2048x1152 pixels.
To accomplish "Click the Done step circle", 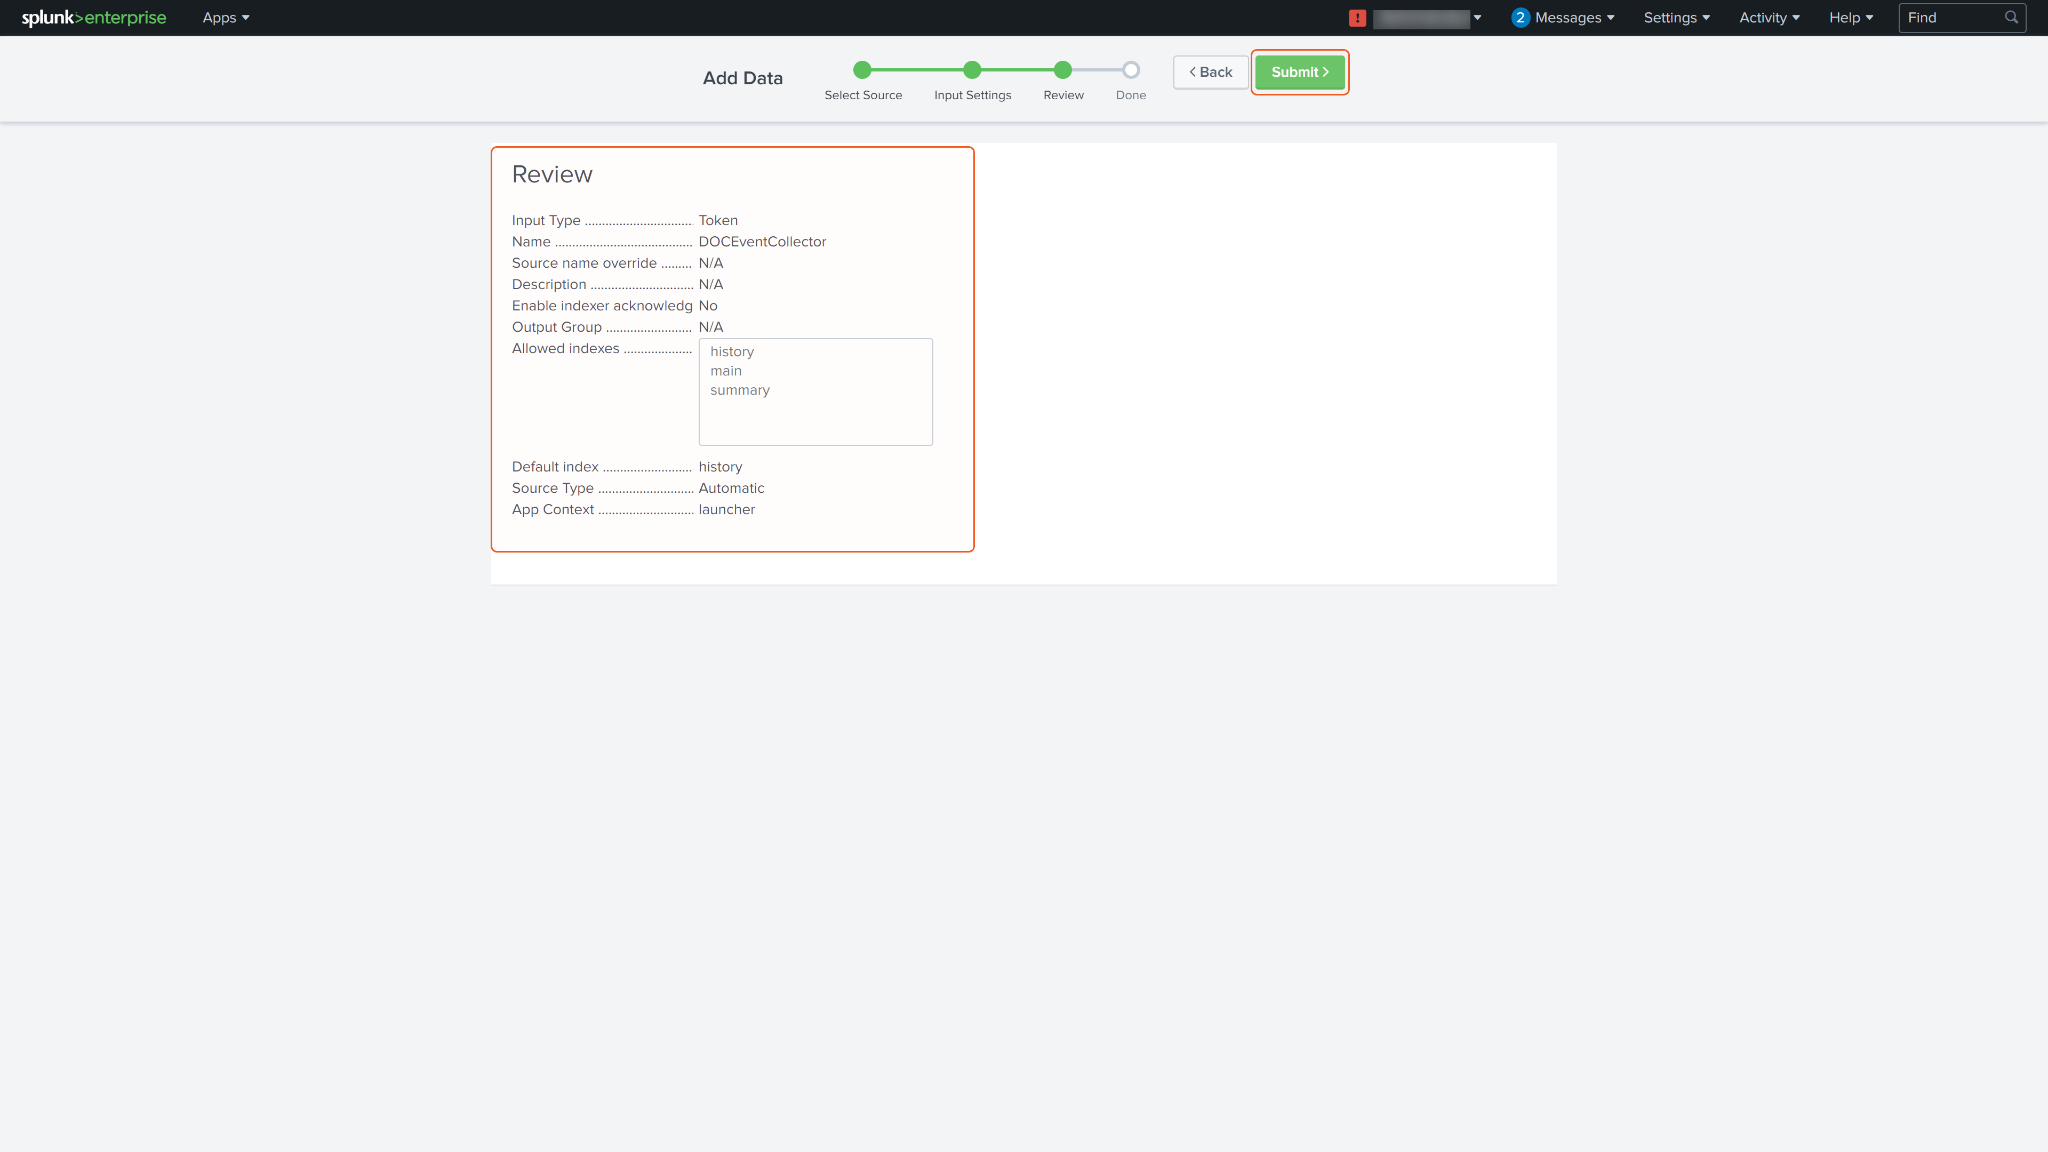I will [x=1131, y=70].
